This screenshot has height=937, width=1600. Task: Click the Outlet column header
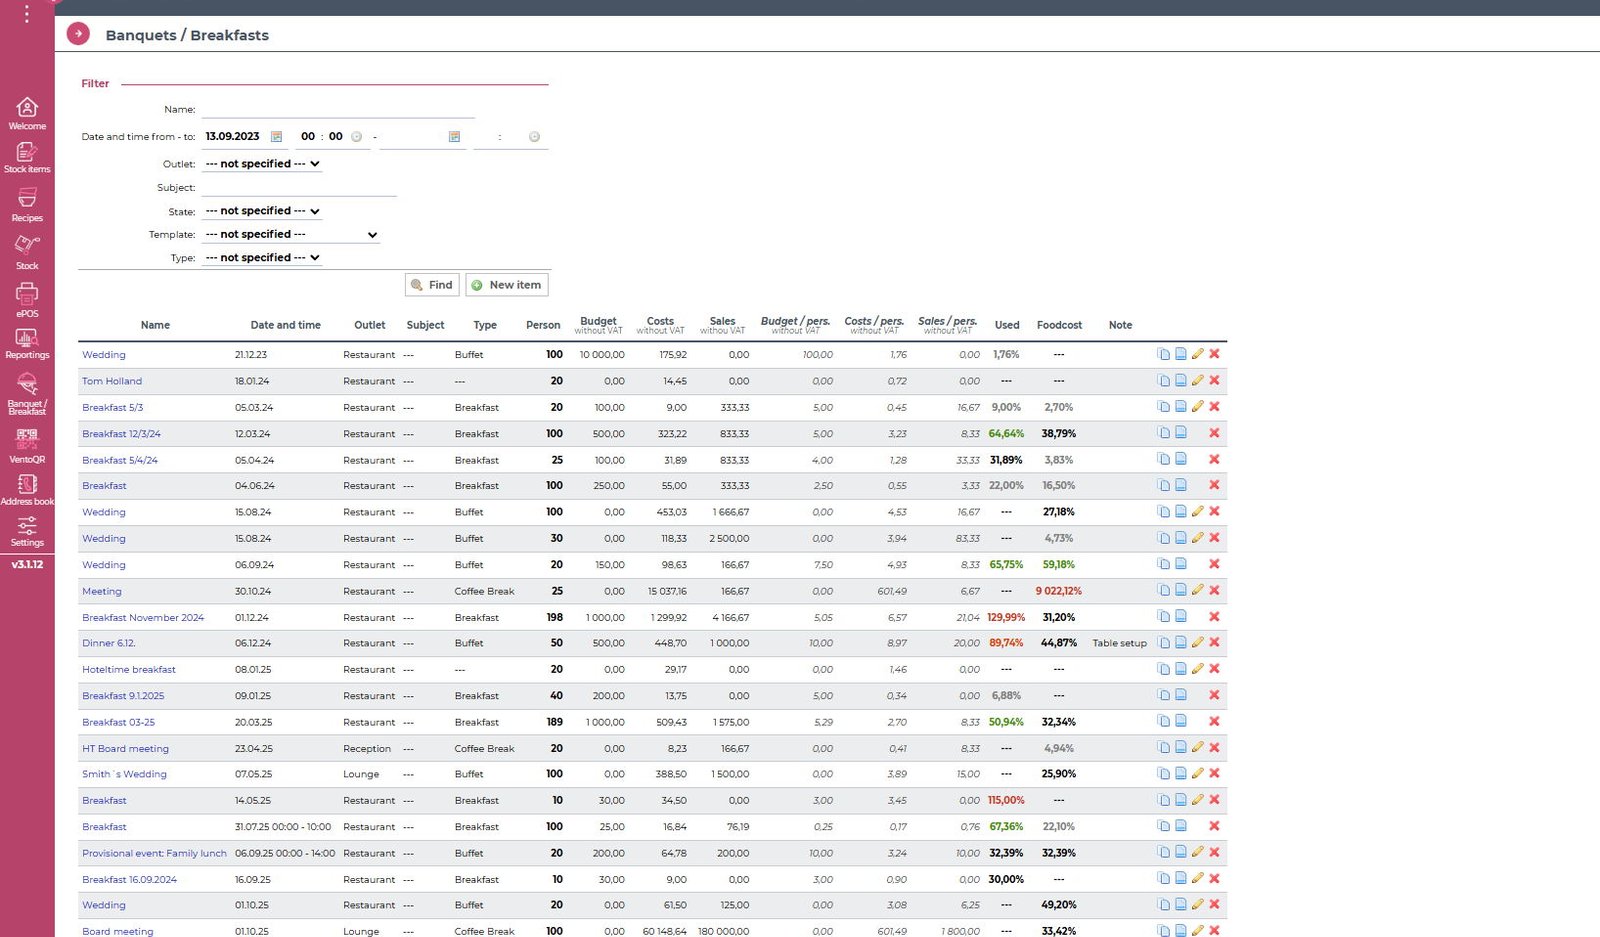point(370,325)
